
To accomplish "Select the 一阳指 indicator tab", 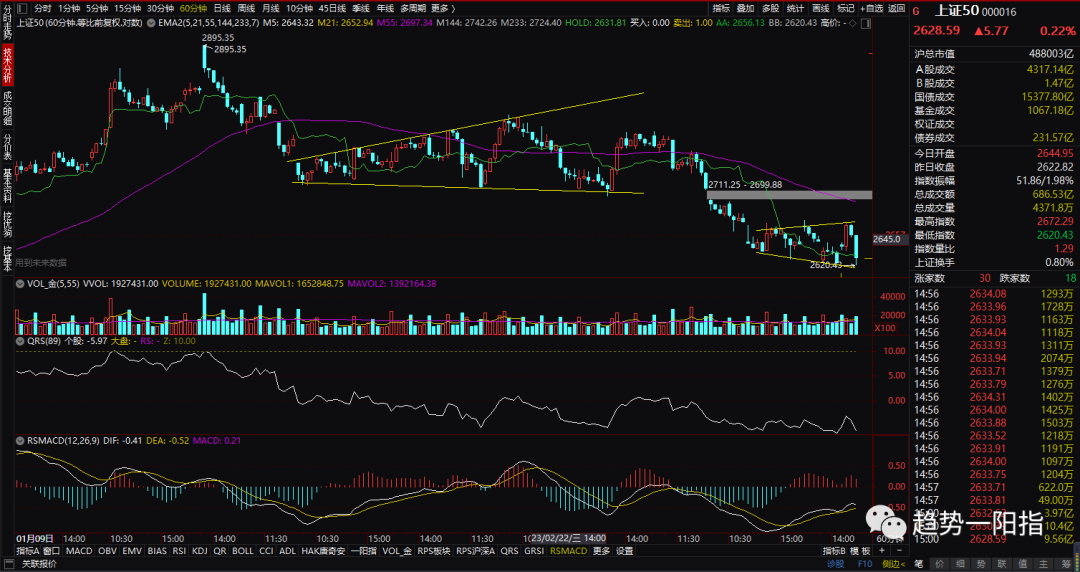I will click(x=364, y=551).
